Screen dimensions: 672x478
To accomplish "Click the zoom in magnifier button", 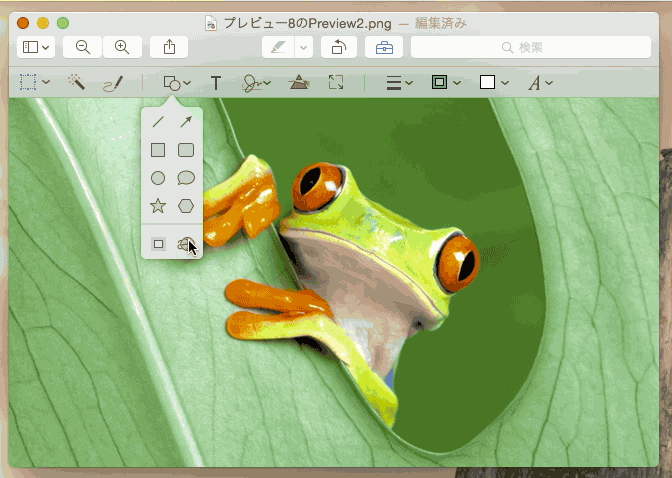I will pyautogui.click(x=122, y=47).
